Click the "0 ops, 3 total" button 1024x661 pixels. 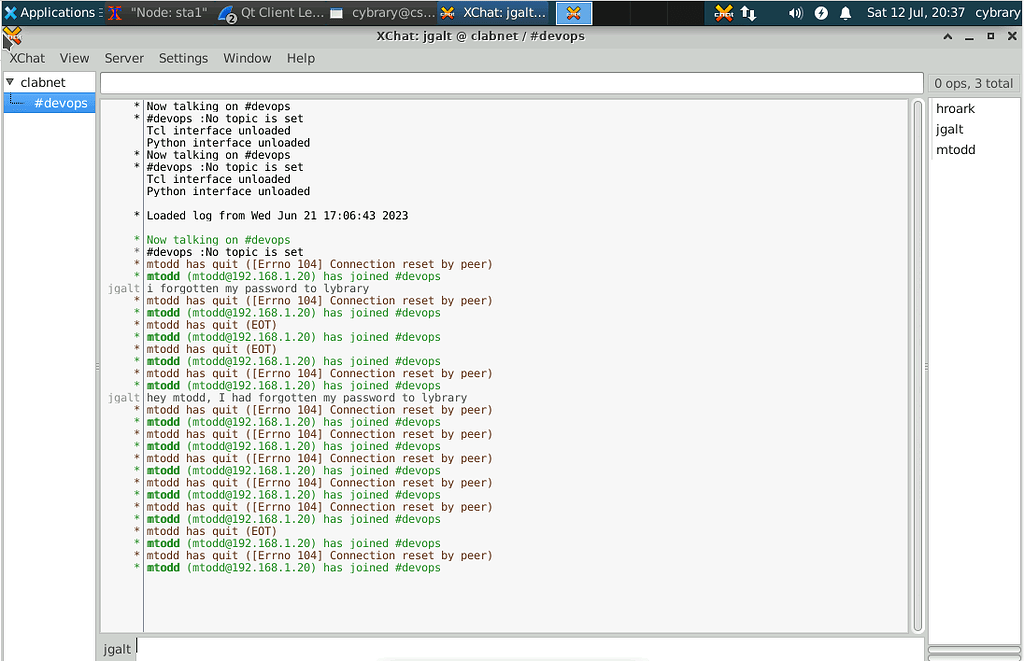coord(975,82)
